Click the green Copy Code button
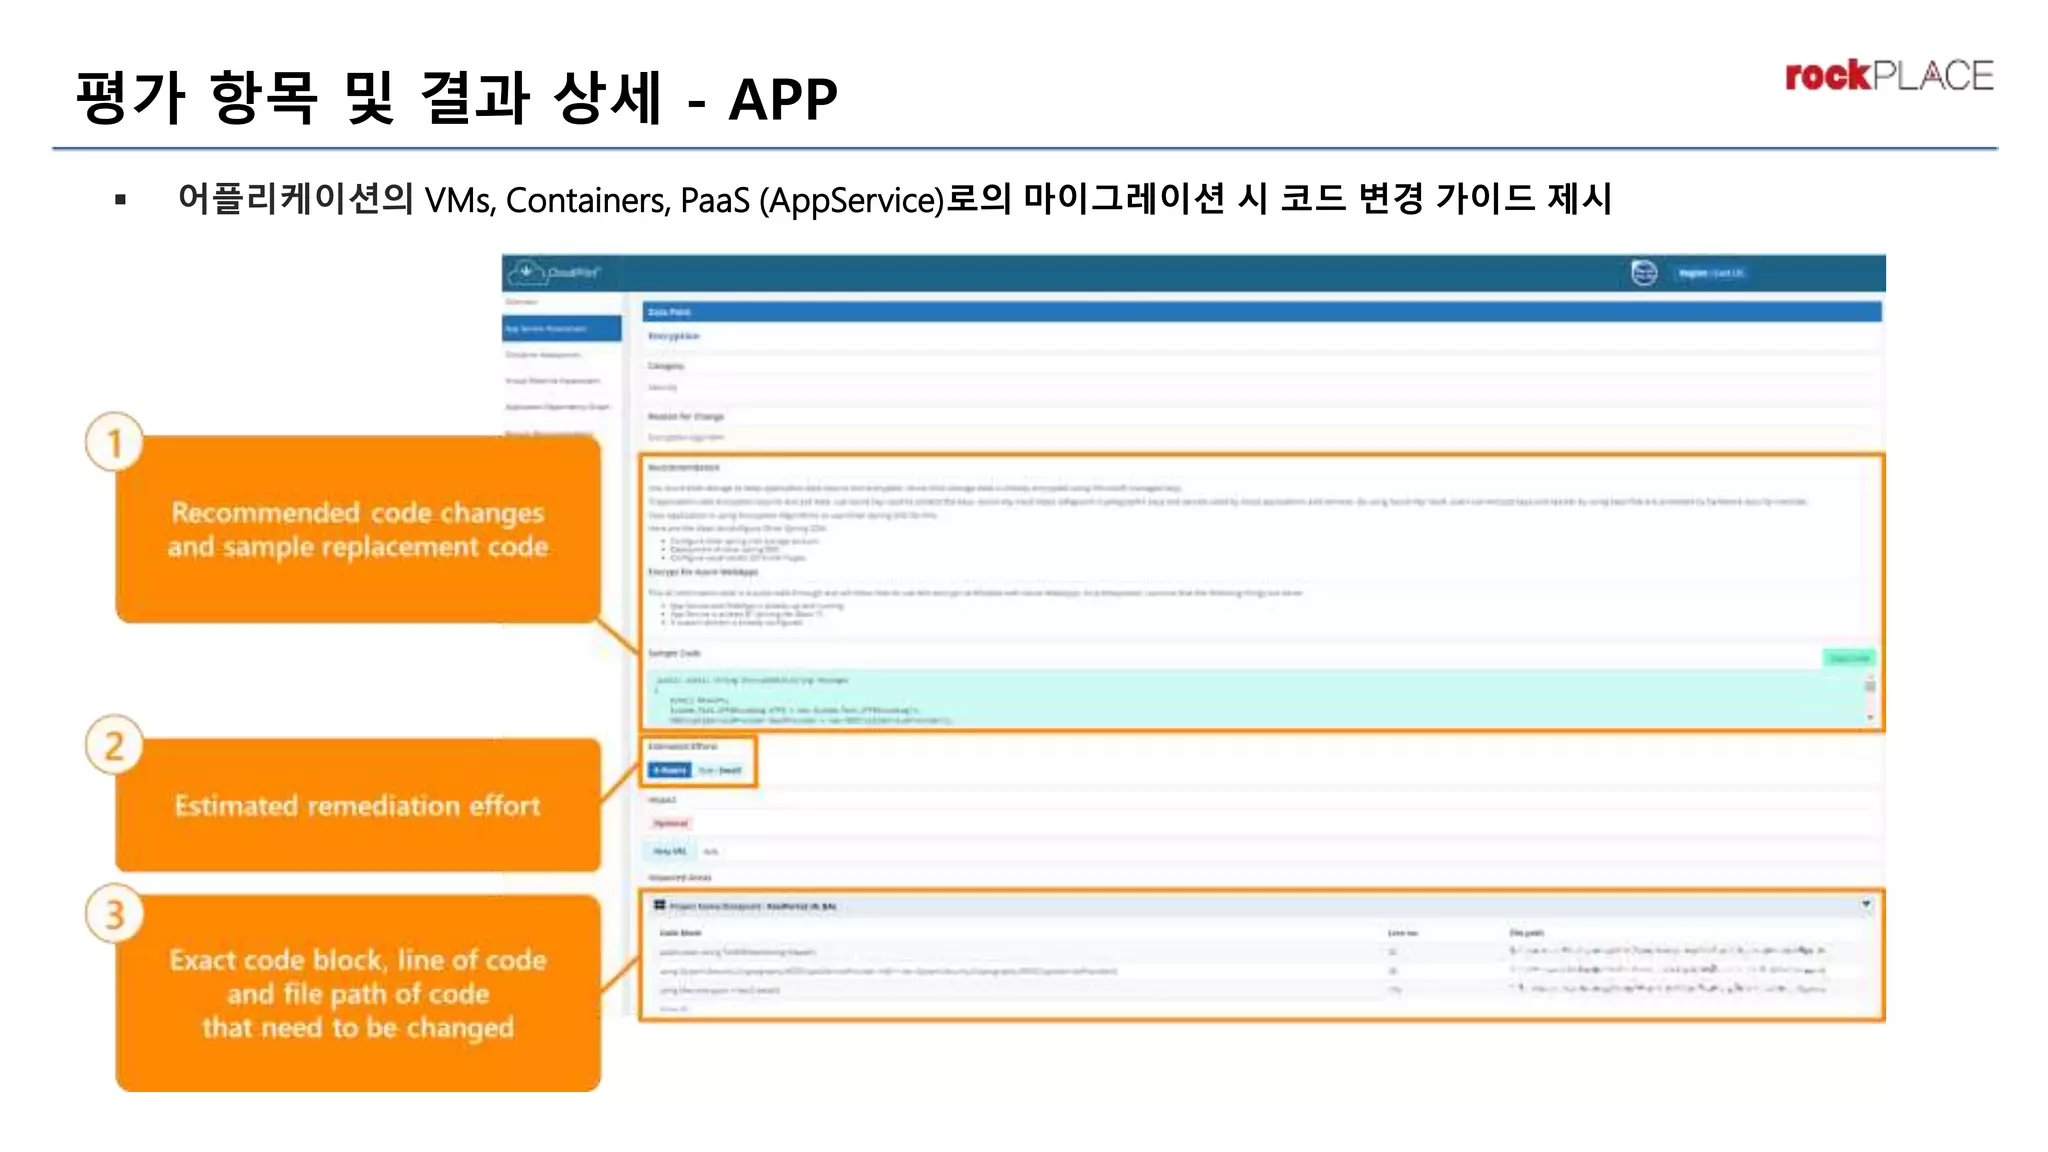 (1849, 658)
